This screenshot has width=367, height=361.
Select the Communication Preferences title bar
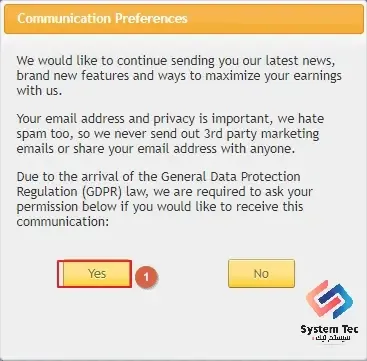184,19
